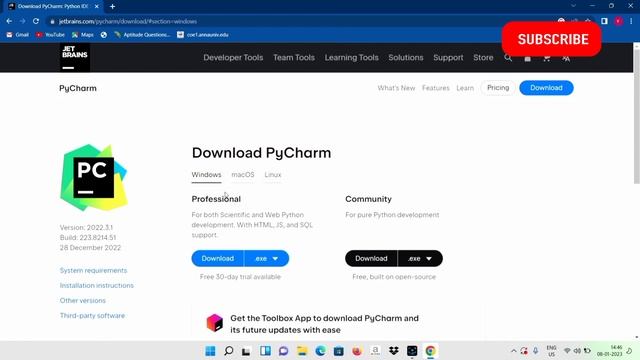Open Pricing button
640x360 pixels.
(x=498, y=88)
